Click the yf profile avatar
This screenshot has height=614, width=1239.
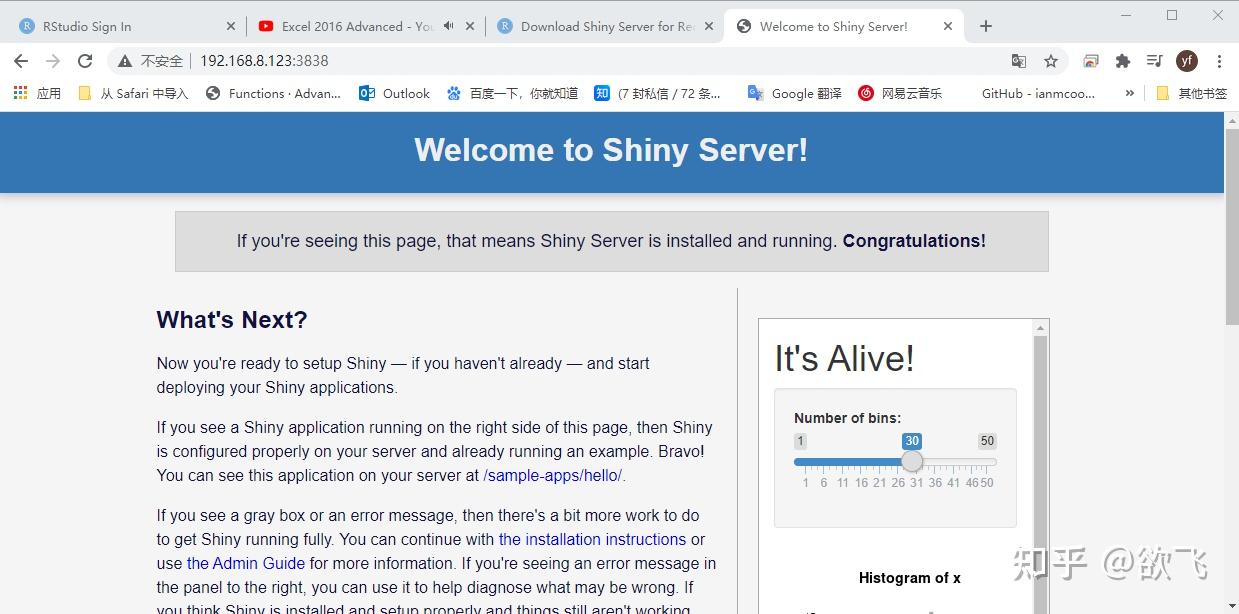point(1186,61)
